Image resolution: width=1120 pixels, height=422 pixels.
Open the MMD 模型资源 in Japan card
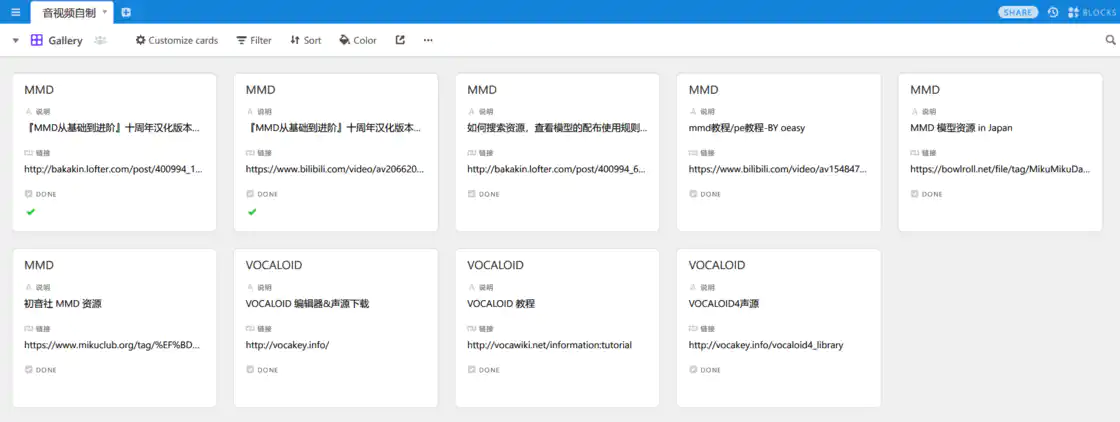coord(1000,152)
